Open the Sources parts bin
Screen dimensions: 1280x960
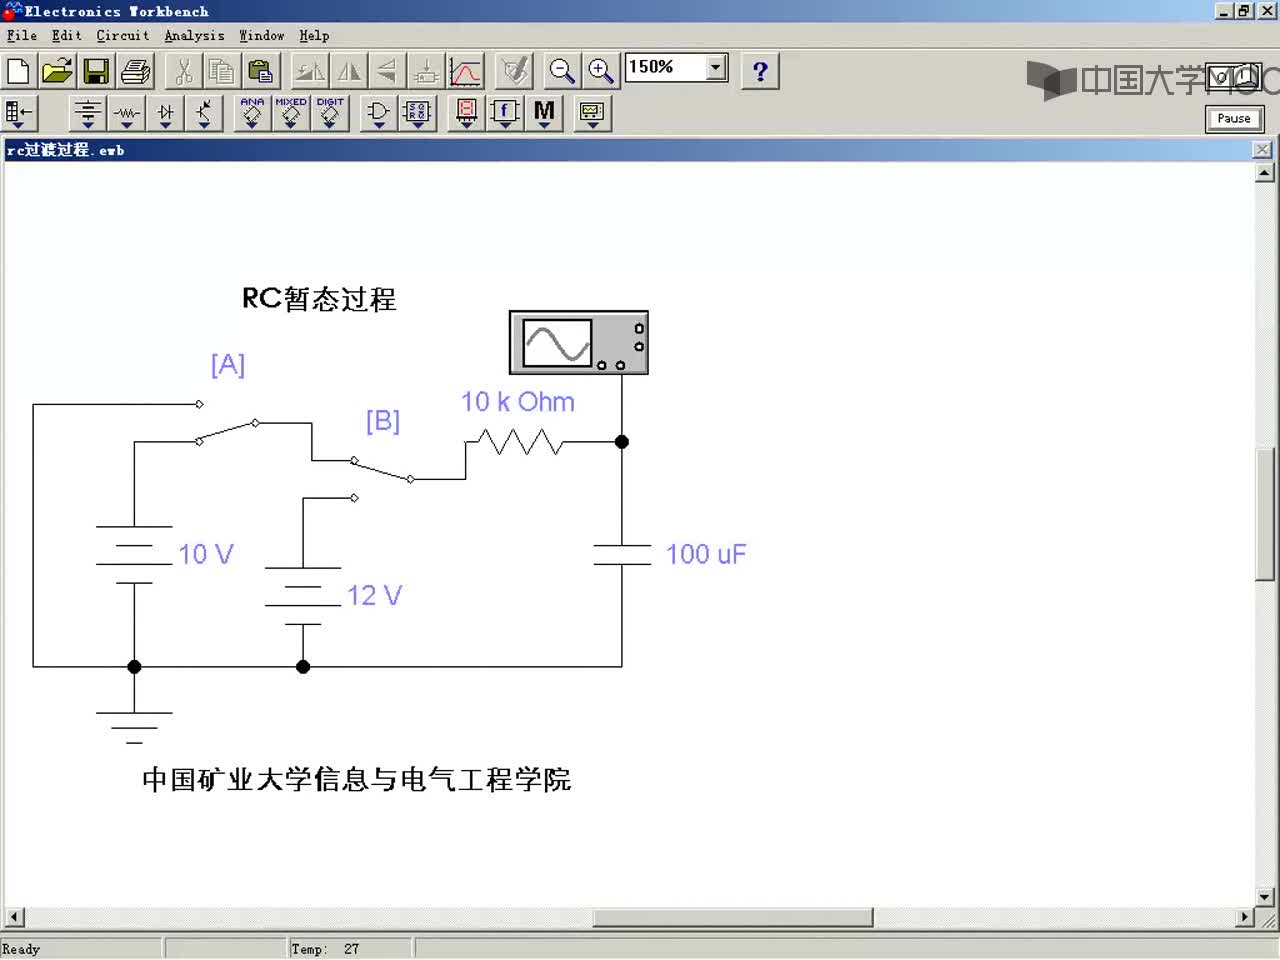(x=87, y=113)
